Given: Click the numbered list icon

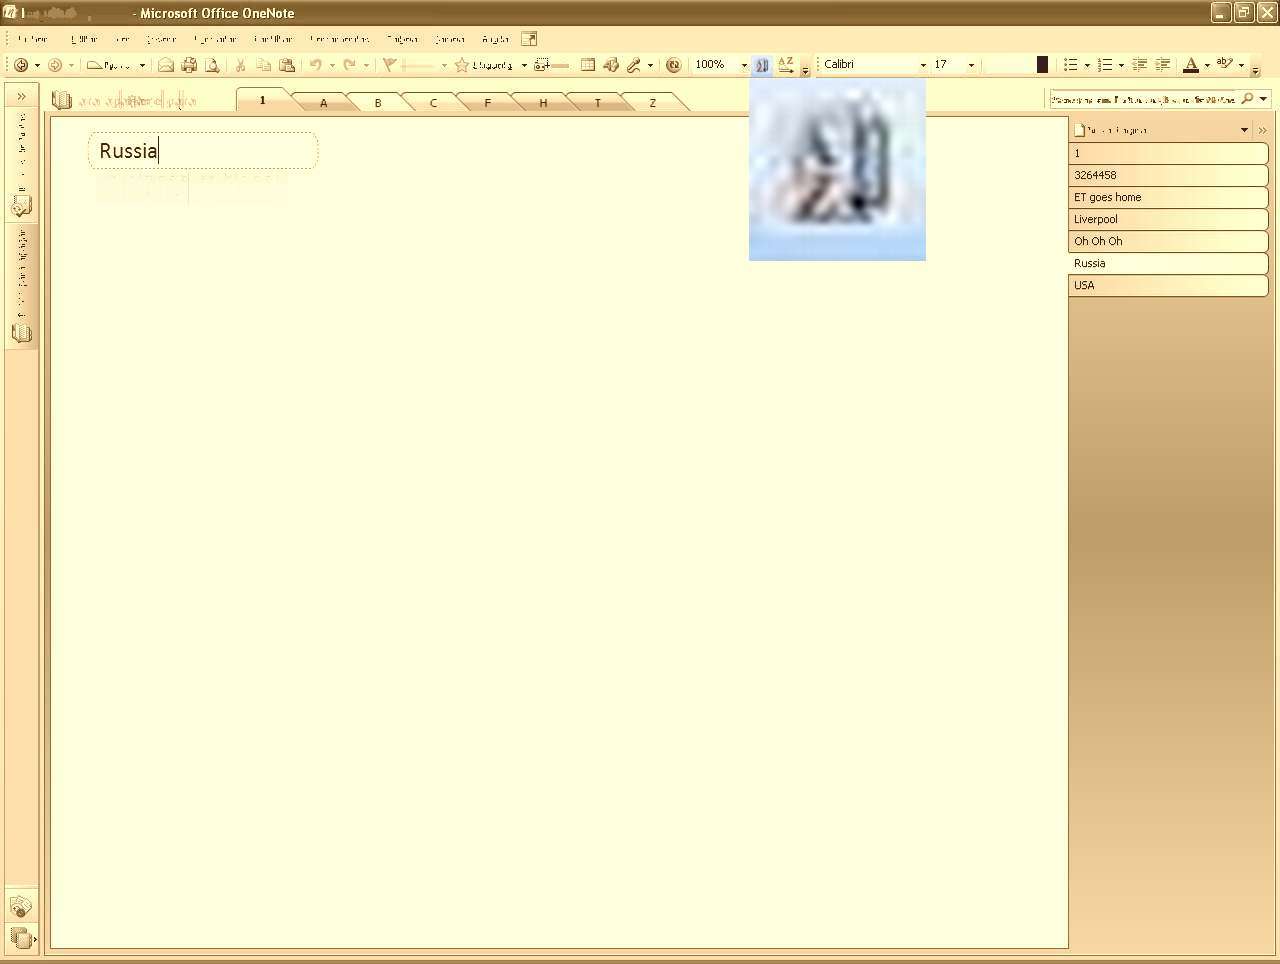Looking at the screenshot, I should (1105, 65).
